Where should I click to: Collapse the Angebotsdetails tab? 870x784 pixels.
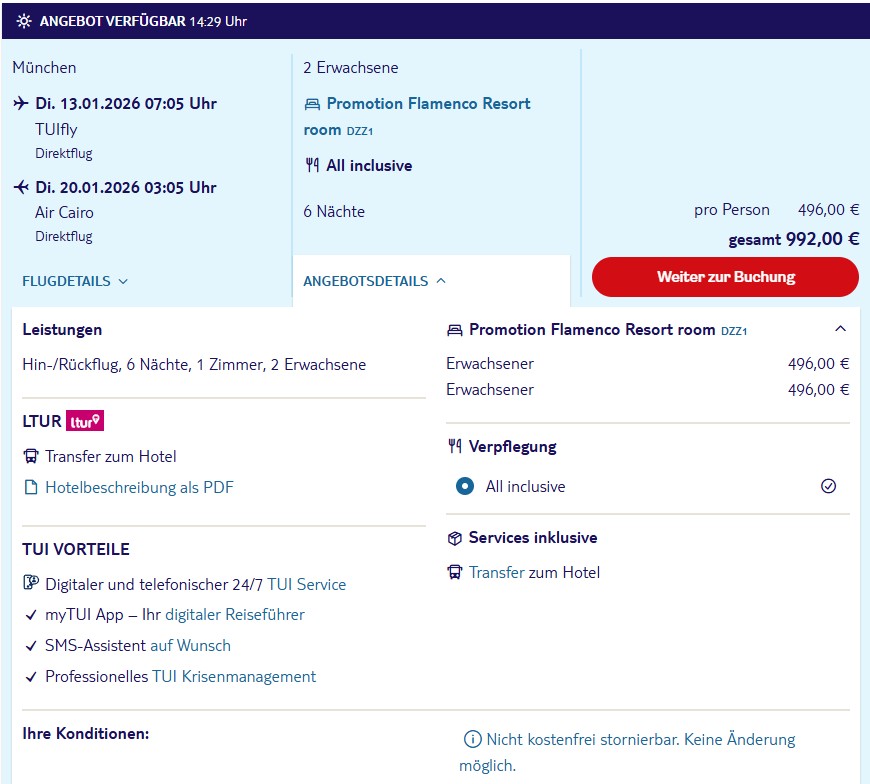point(375,281)
